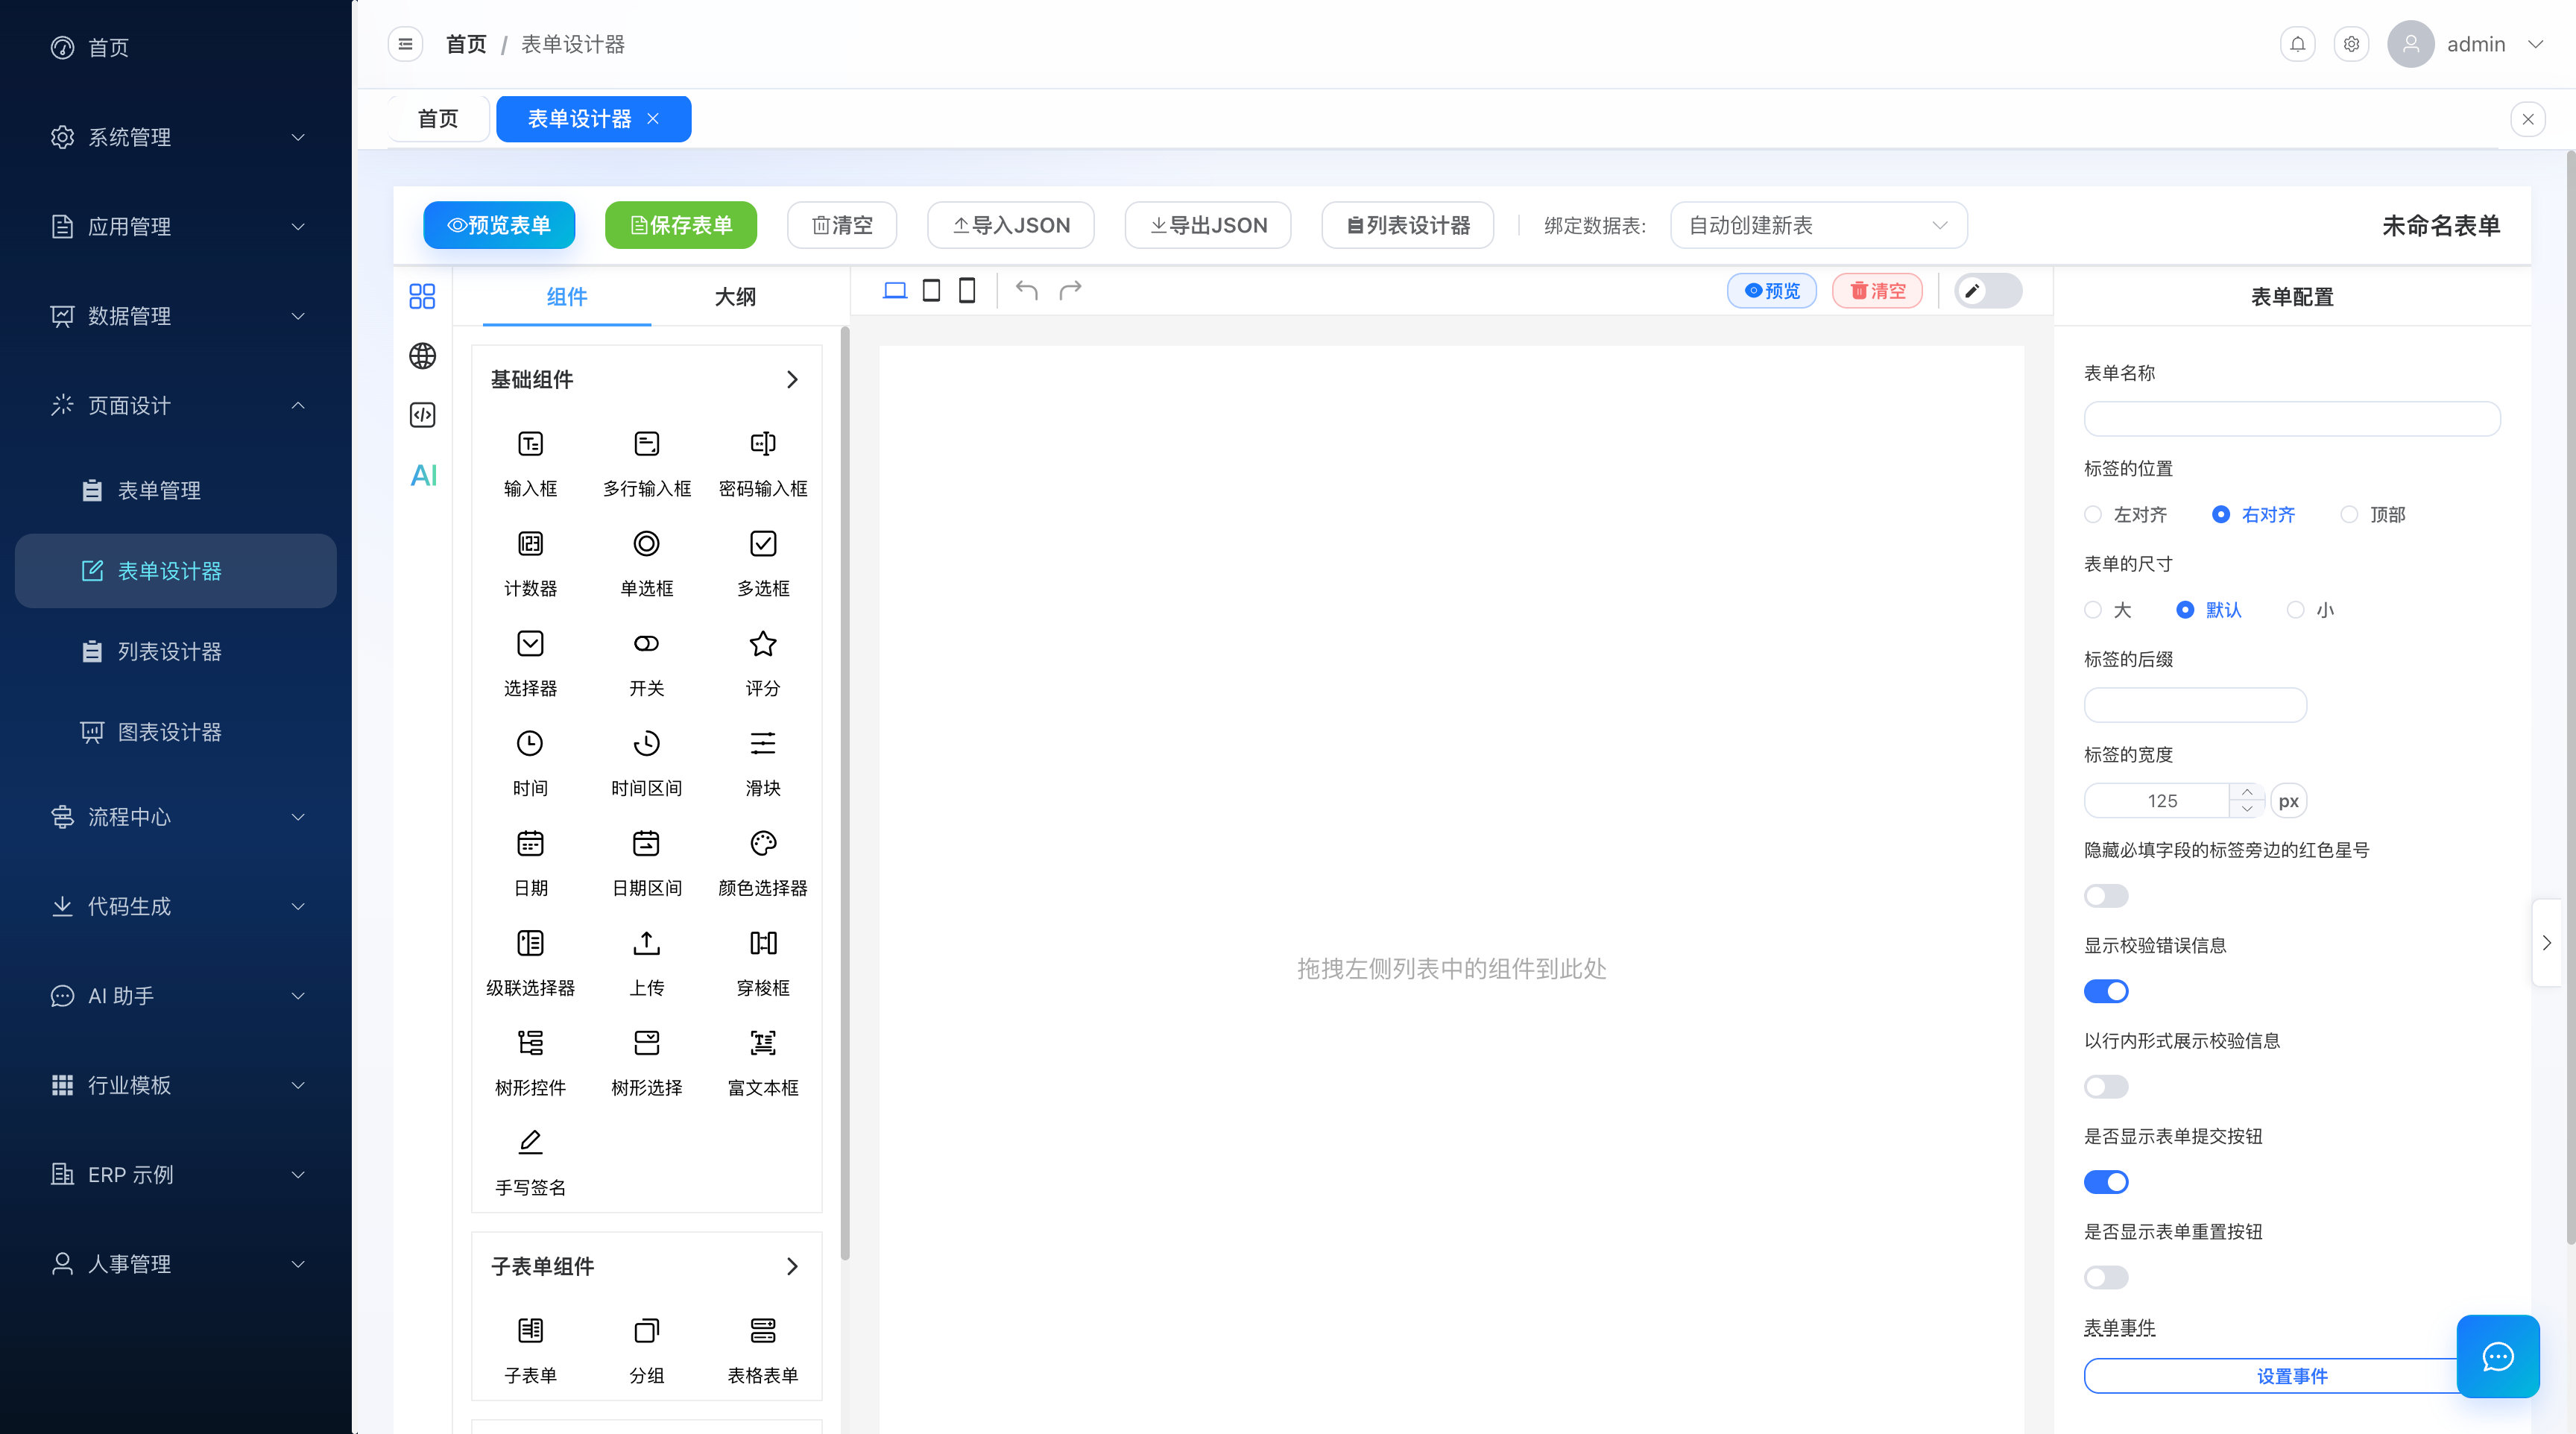Click the 导出JSON button
The image size is (2576, 1434).
click(1208, 226)
